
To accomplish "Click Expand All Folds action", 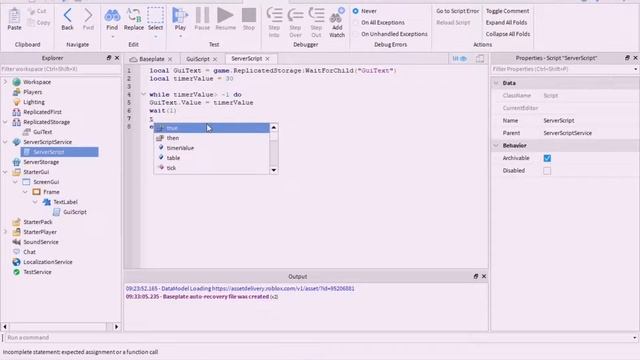I will [506, 22].
